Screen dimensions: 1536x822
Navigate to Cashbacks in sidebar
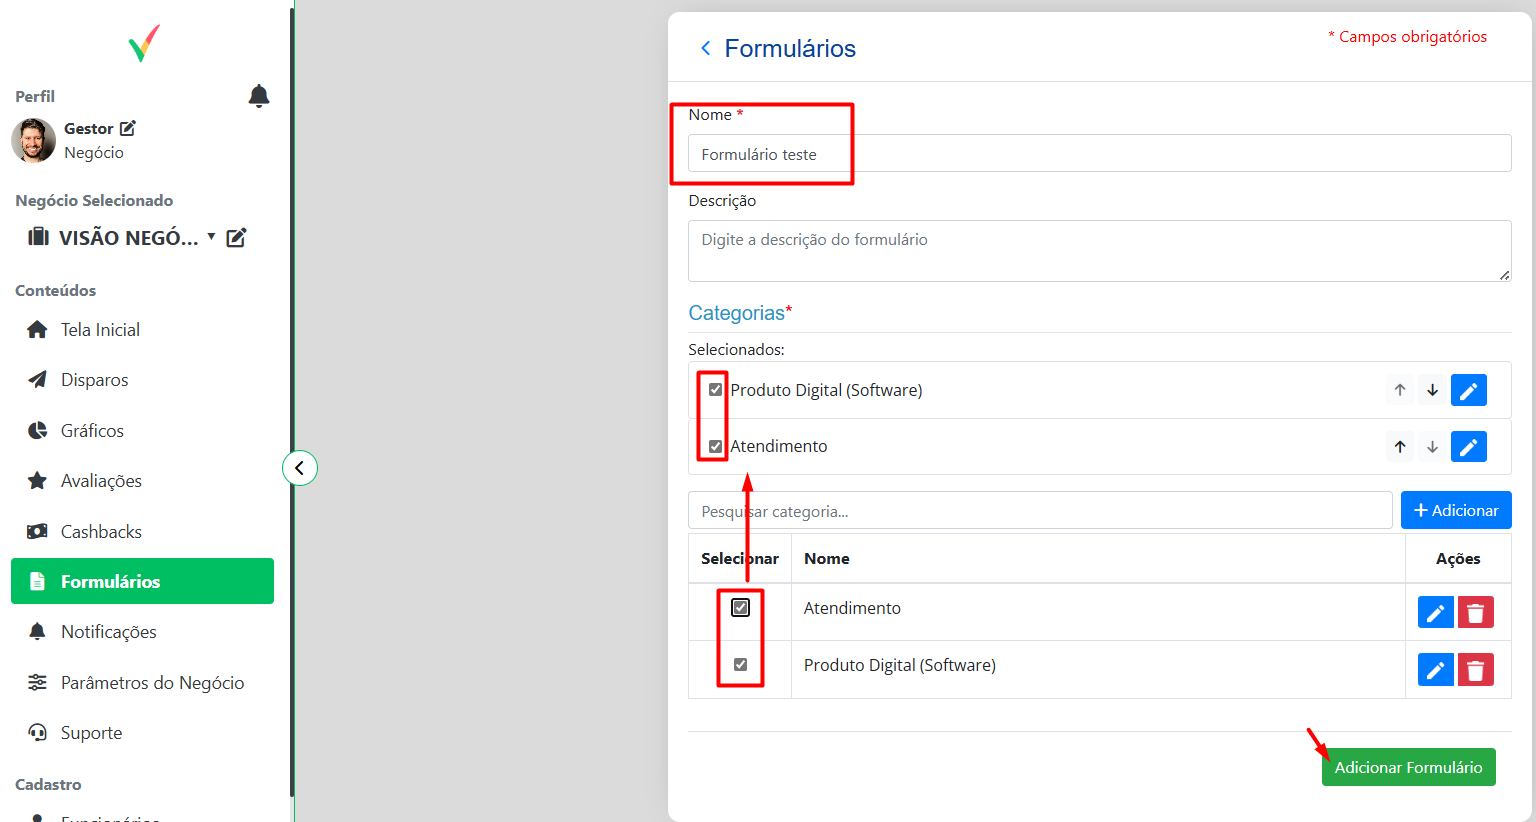[x=100, y=532]
